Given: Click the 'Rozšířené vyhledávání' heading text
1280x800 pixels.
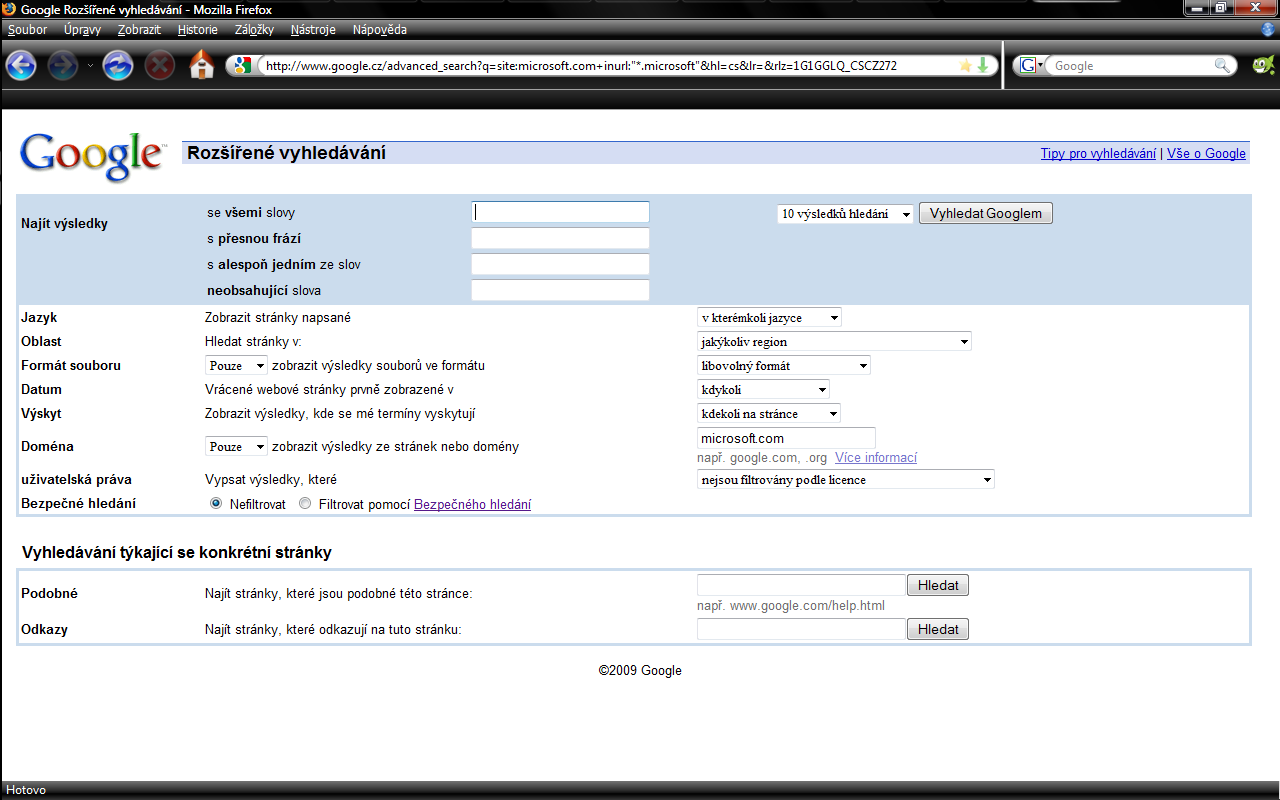Looking at the screenshot, I should point(287,154).
